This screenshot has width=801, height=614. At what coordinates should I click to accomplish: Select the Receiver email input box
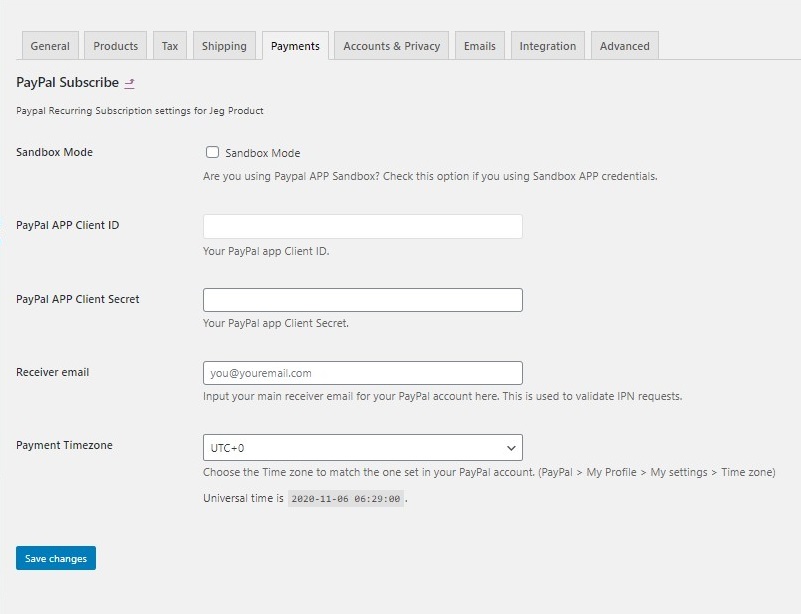(362, 373)
